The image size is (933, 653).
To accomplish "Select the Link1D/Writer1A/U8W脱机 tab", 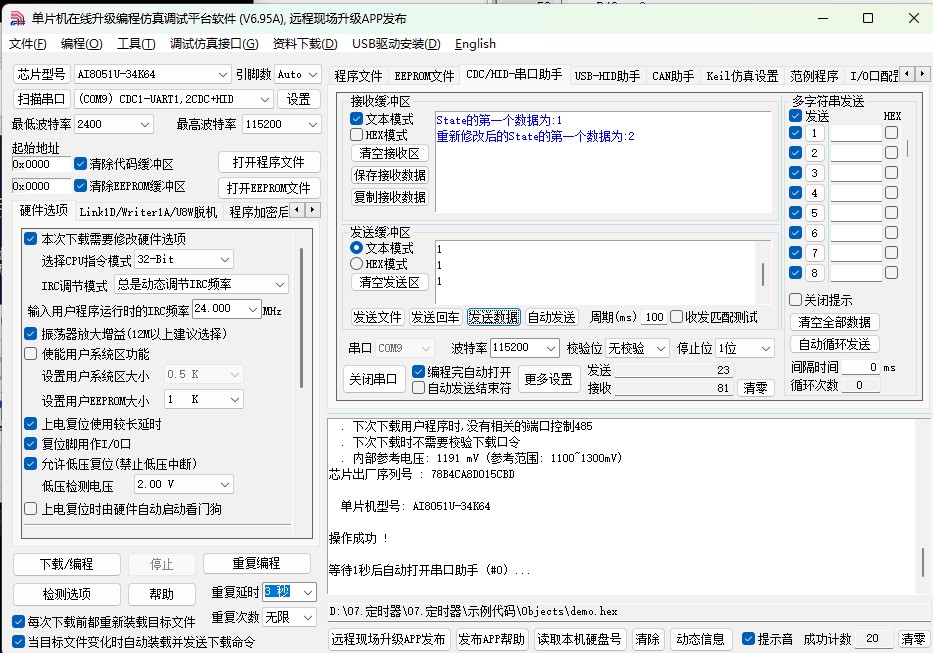I will (148, 212).
